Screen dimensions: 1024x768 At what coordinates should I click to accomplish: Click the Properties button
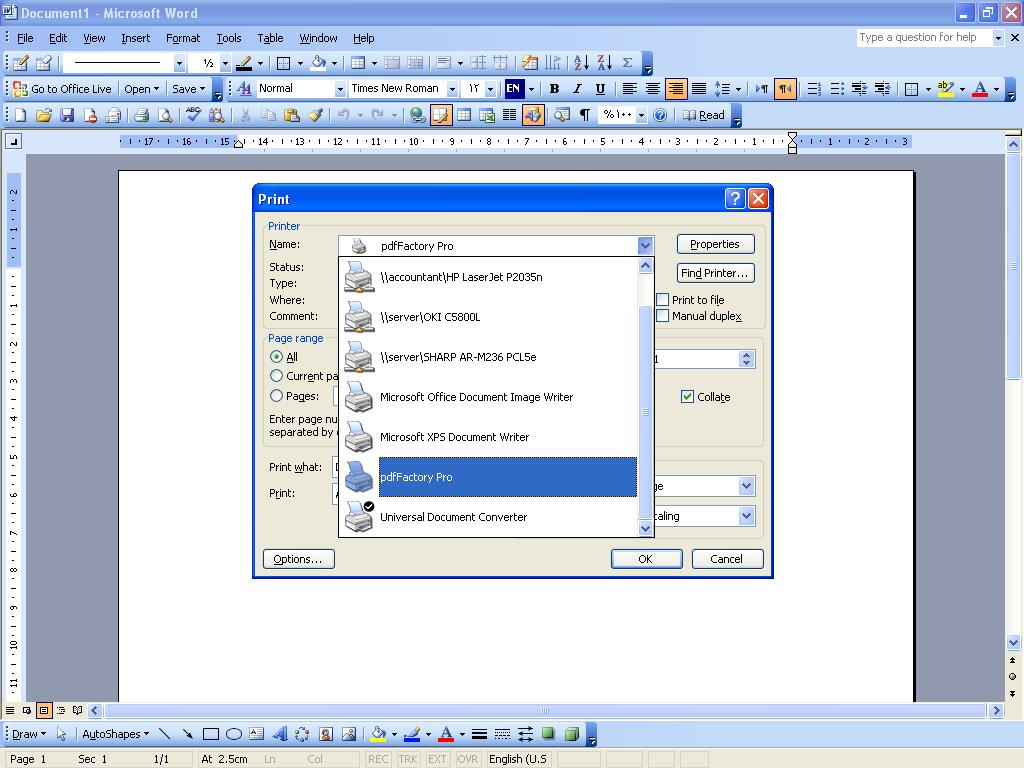[x=715, y=244]
